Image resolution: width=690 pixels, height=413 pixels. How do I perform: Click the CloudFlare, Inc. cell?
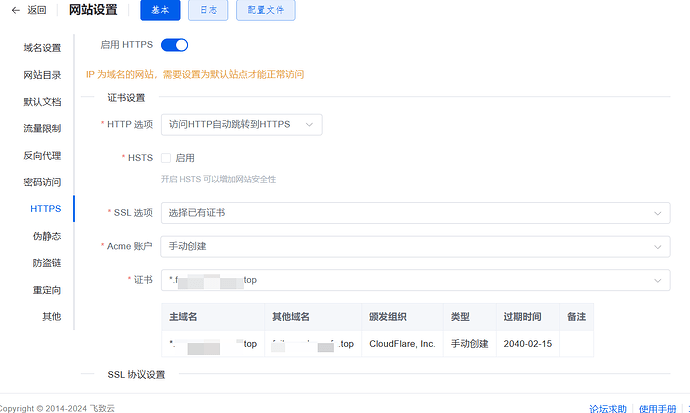(402, 344)
